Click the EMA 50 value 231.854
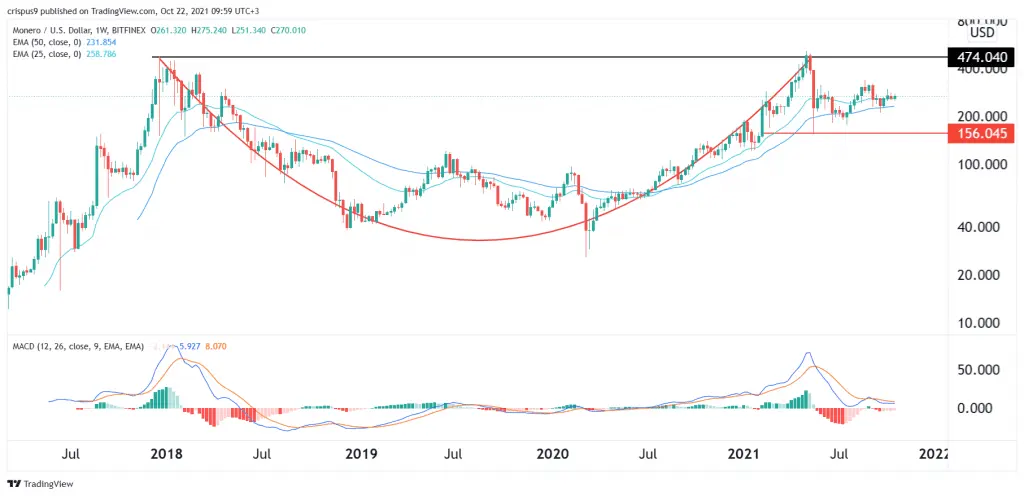 tap(103, 41)
